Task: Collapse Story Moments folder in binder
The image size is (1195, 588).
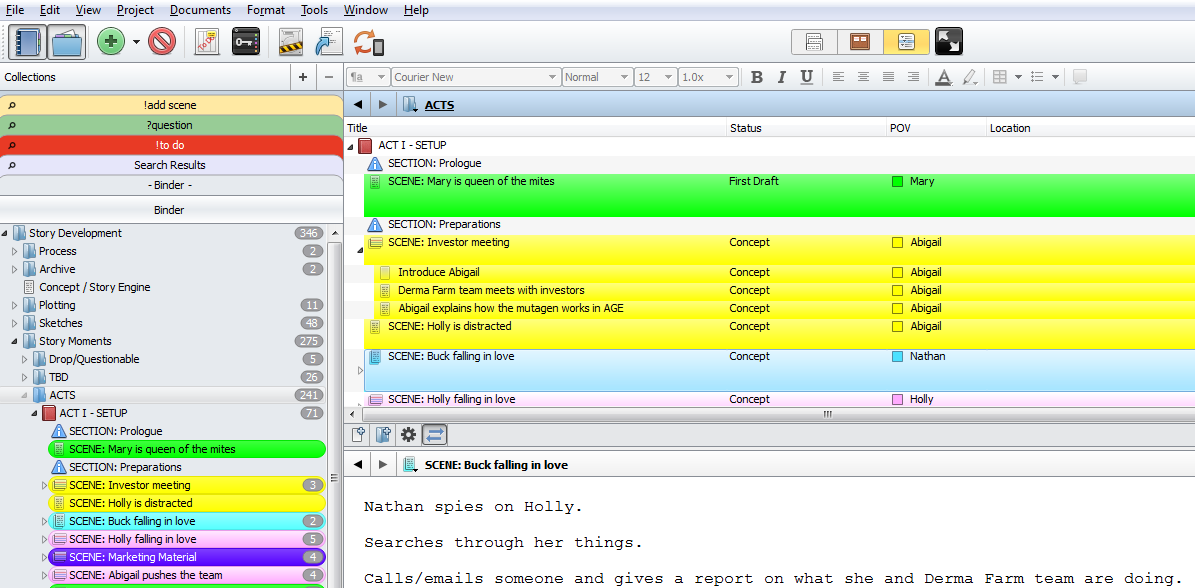Action: [14, 341]
